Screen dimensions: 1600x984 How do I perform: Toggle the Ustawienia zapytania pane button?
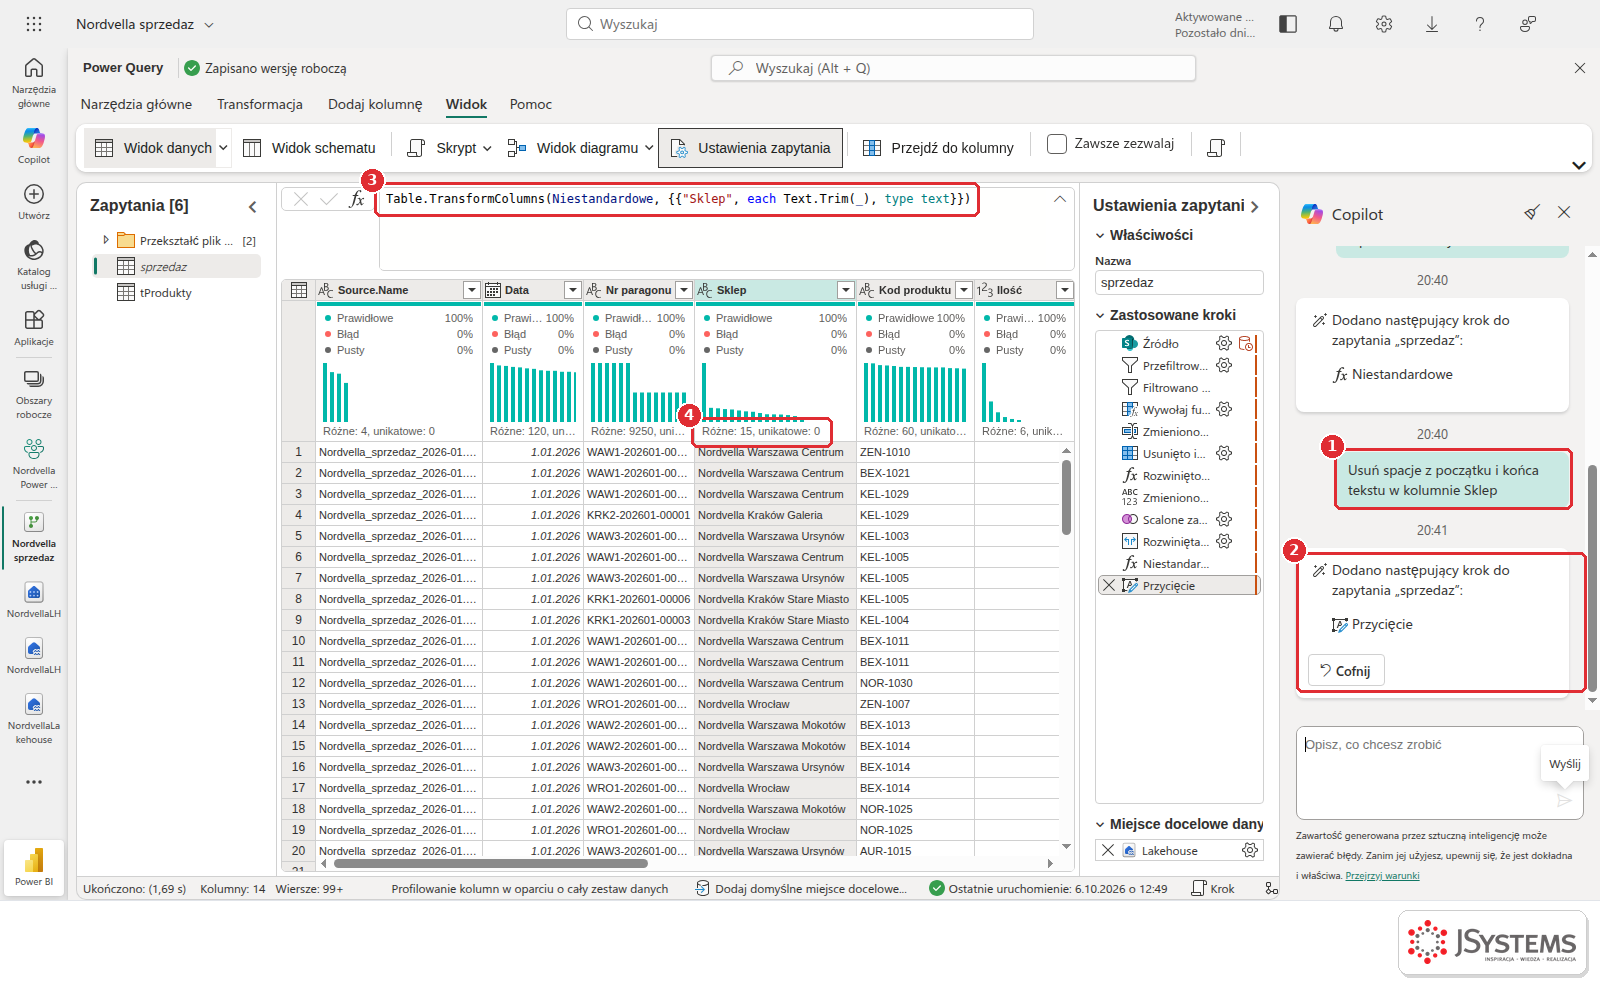click(x=751, y=148)
